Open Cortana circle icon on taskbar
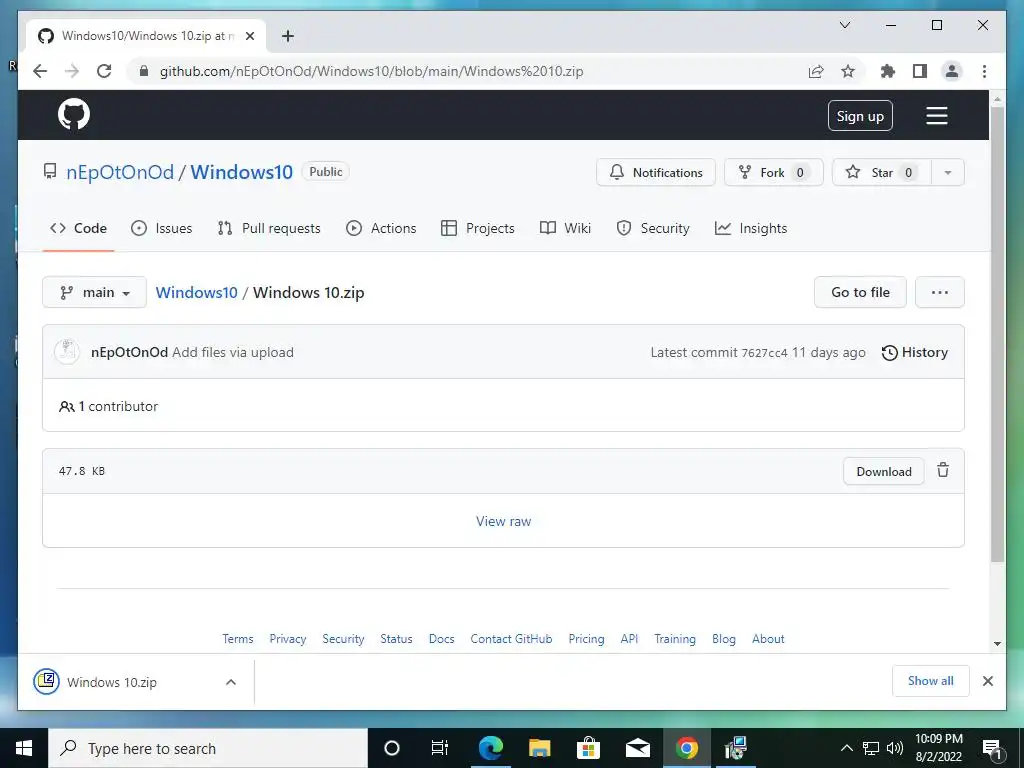1024x768 pixels. point(391,748)
